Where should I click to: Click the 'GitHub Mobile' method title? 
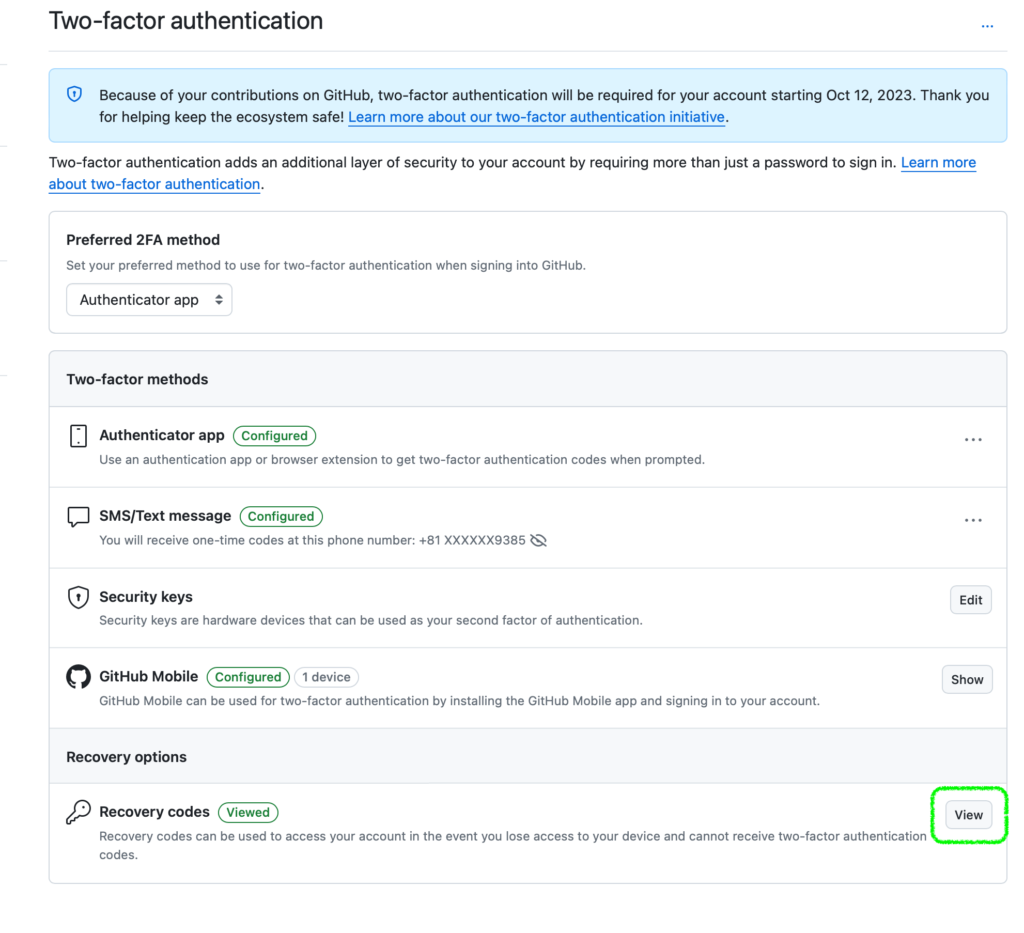pyautogui.click(x=149, y=676)
